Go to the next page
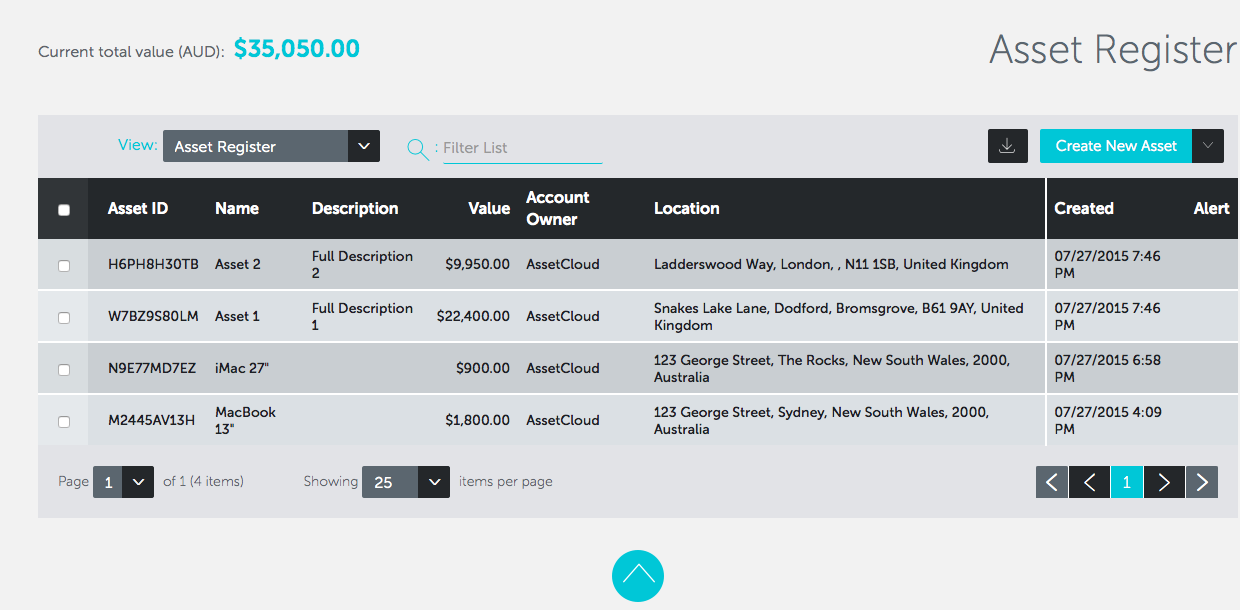 1164,481
